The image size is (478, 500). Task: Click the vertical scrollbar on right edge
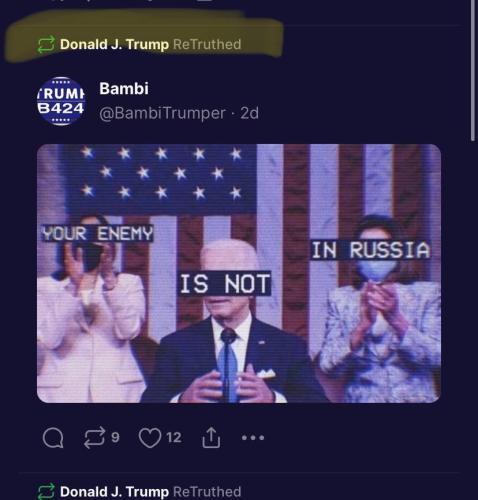pos(473,70)
